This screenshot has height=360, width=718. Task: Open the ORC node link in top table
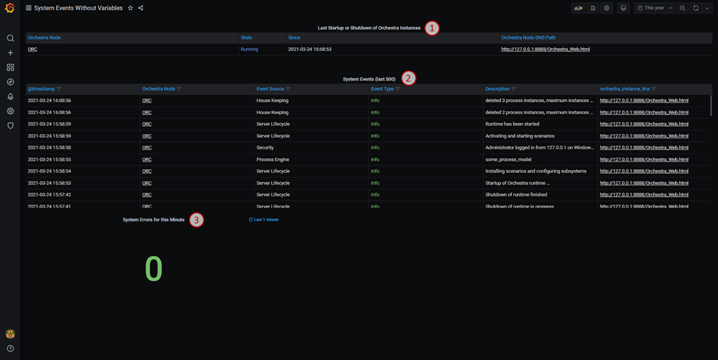point(32,49)
